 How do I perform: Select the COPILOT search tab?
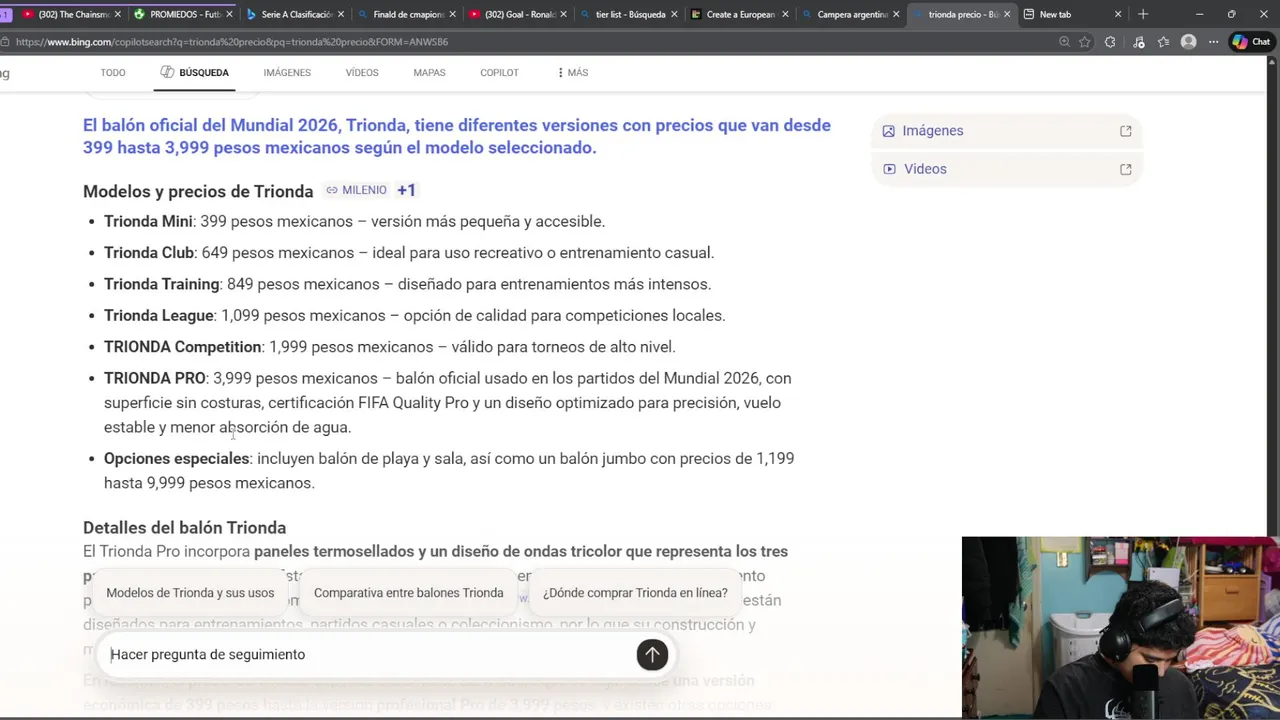pos(499,73)
